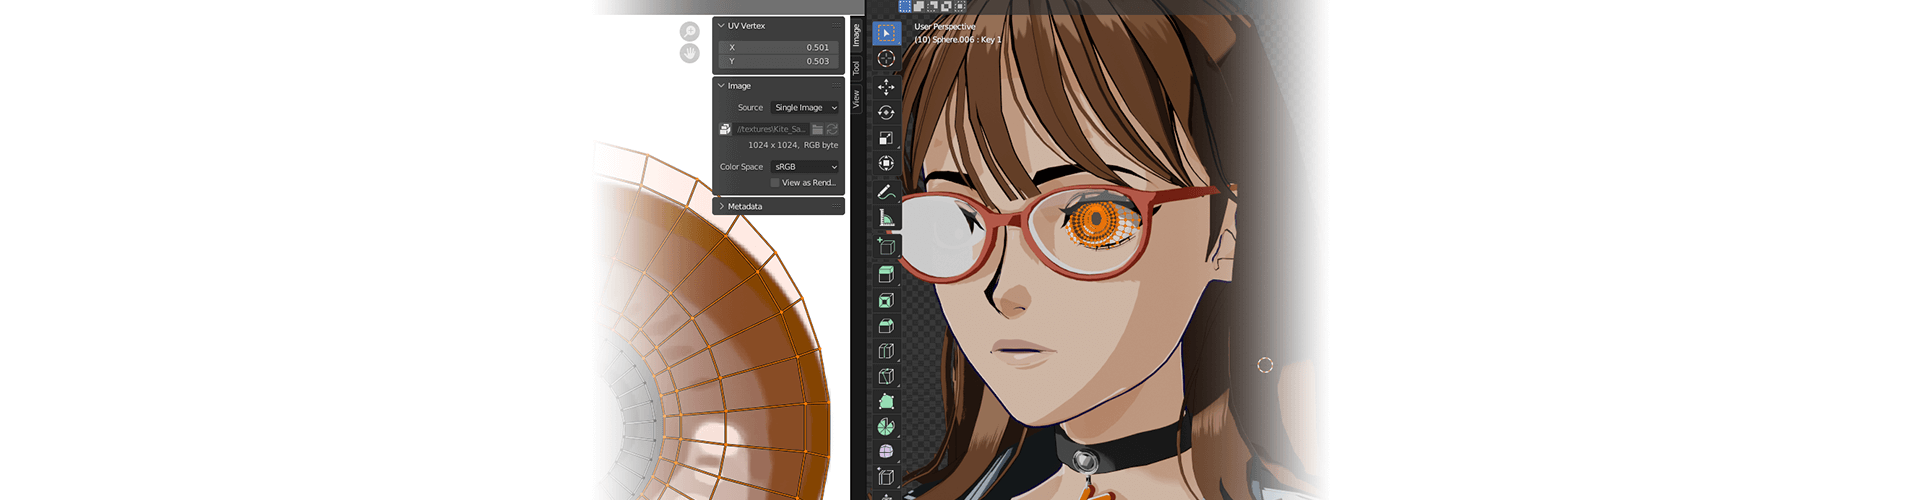The width and height of the screenshot is (1920, 500).
Task: Switch to the Tool sidebar tab
Action: [856, 68]
